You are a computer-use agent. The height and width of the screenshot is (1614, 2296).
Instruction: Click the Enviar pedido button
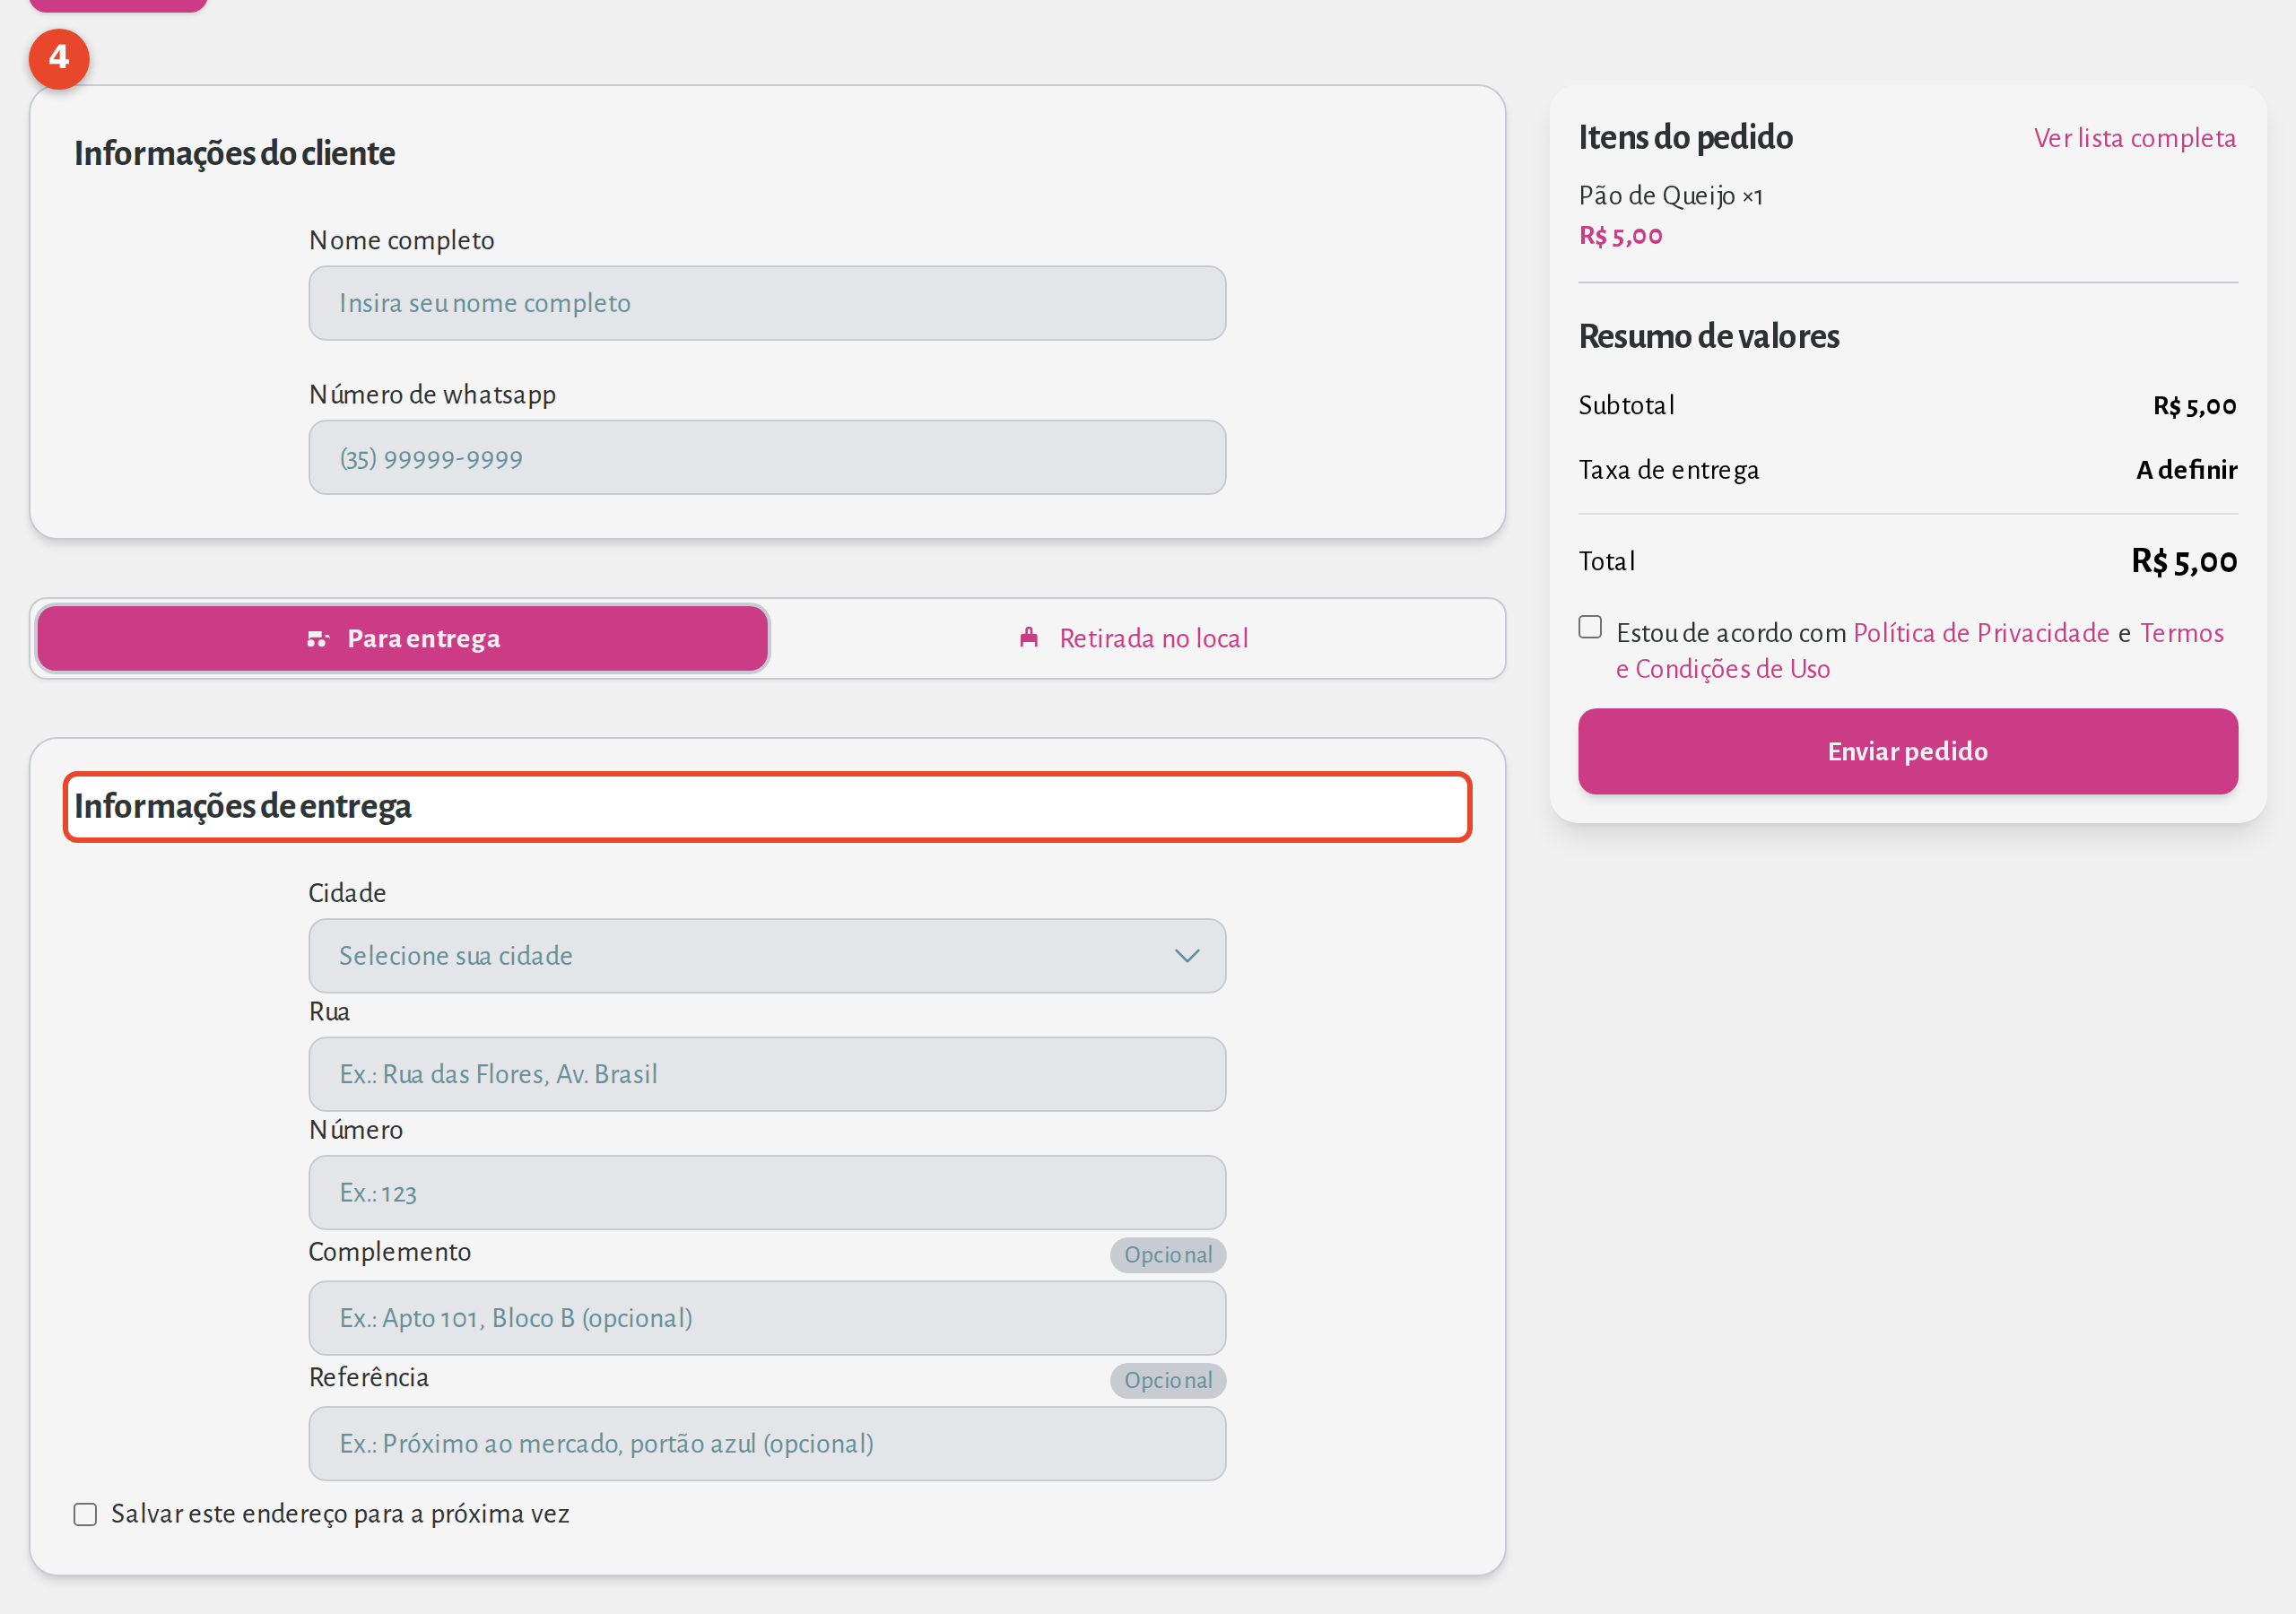[1907, 752]
